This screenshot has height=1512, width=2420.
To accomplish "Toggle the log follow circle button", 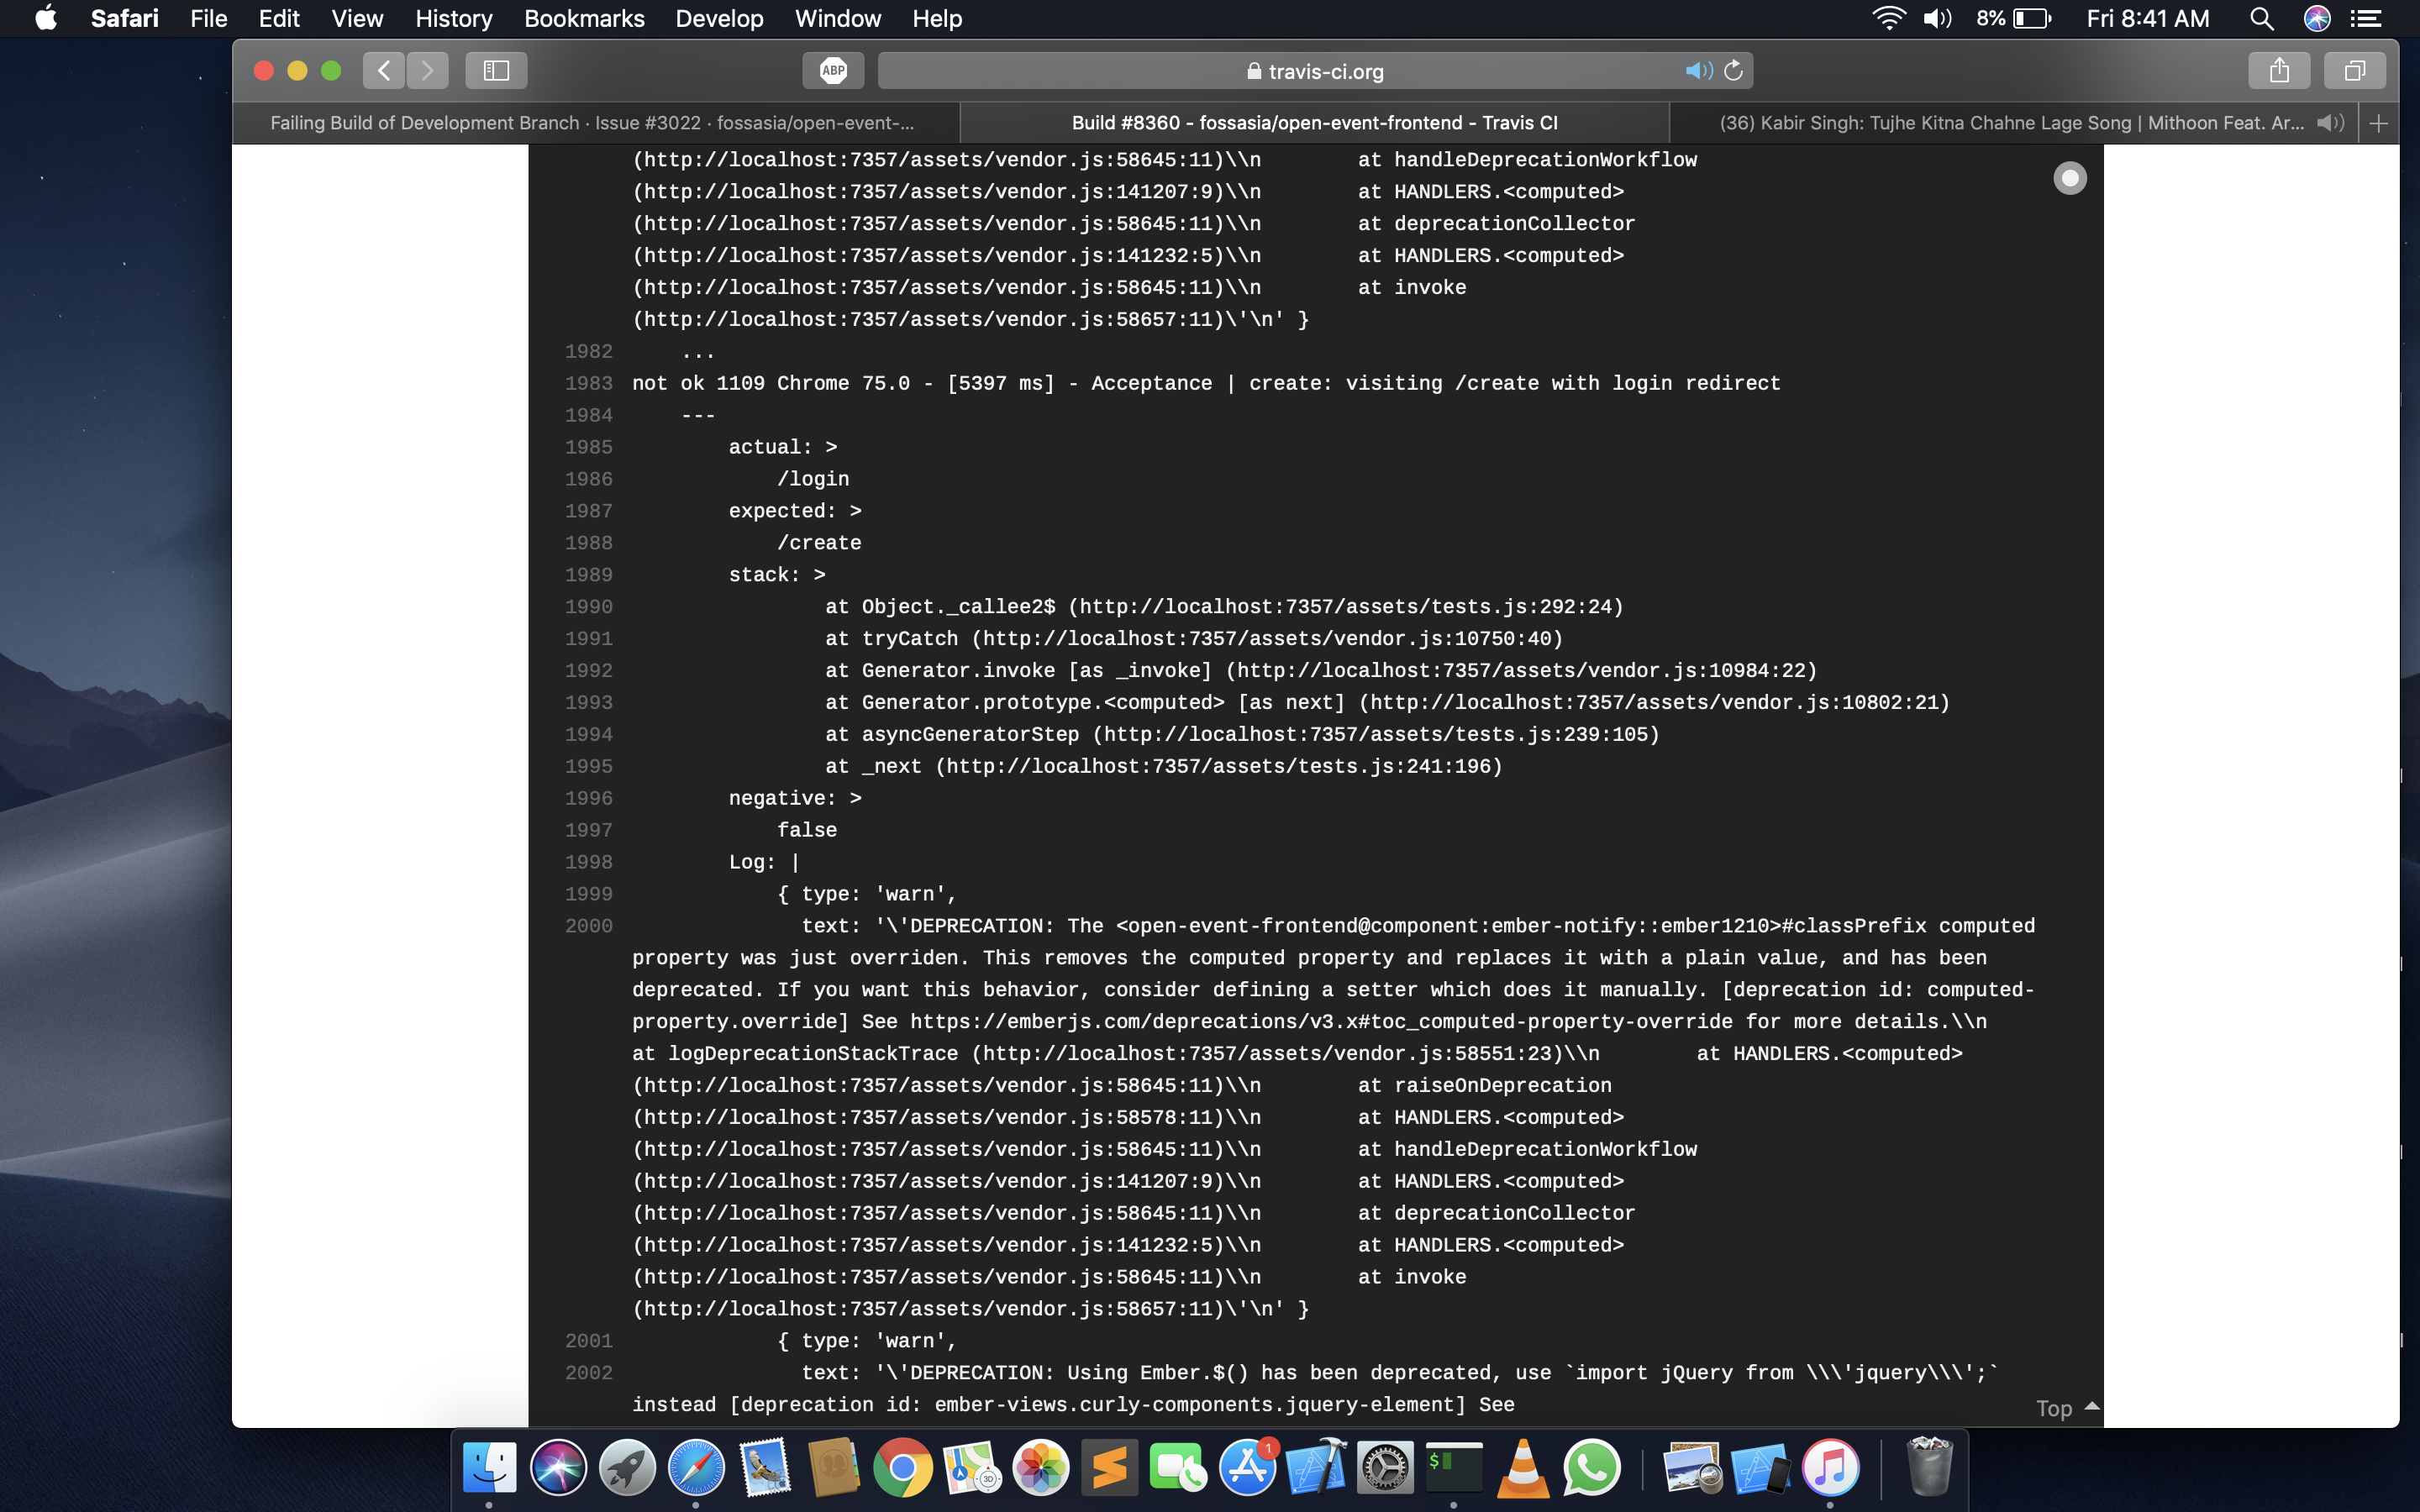I will [x=2070, y=179].
